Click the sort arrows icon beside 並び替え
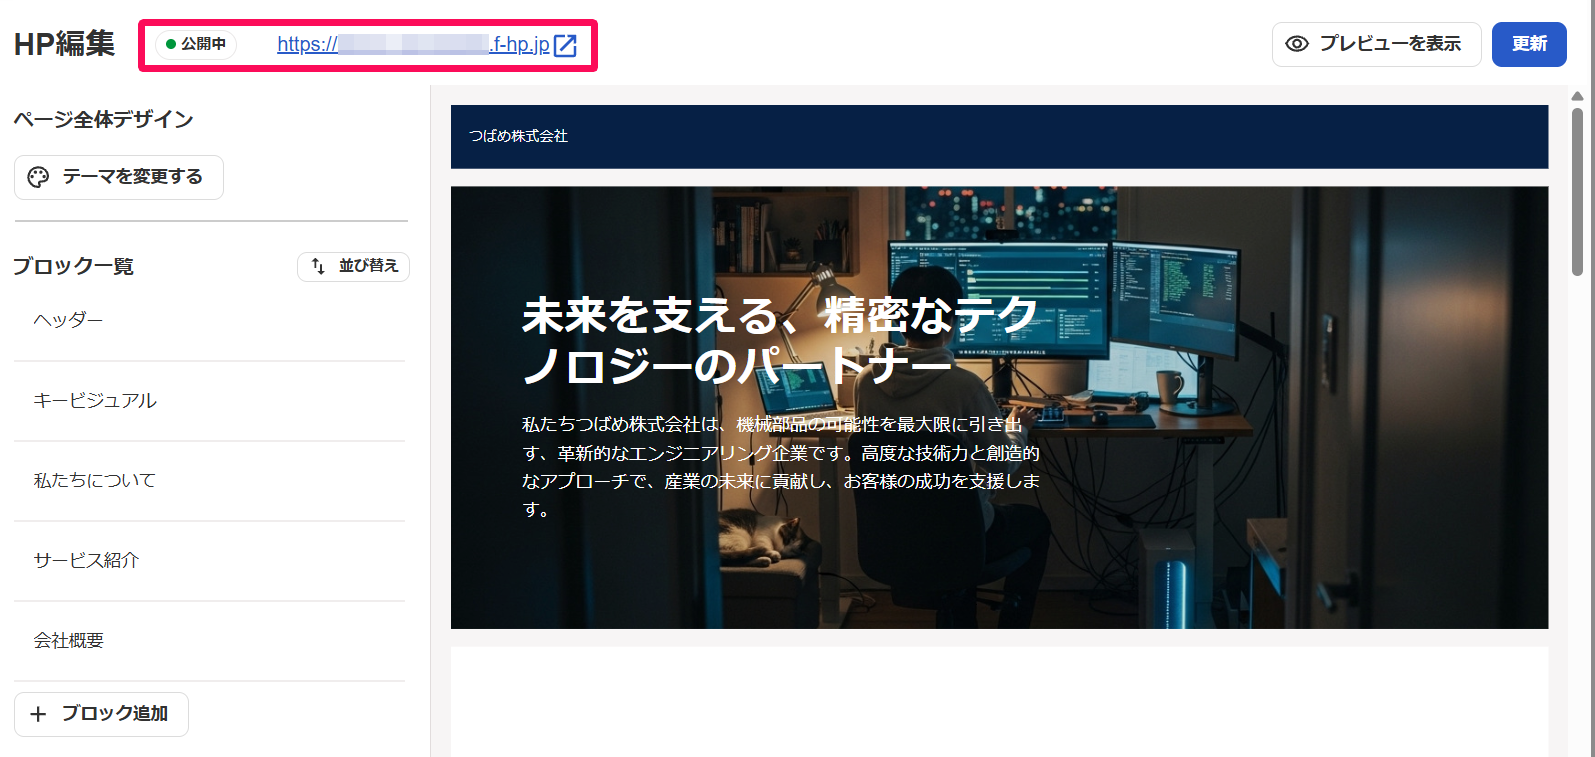 tap(318, 266)
